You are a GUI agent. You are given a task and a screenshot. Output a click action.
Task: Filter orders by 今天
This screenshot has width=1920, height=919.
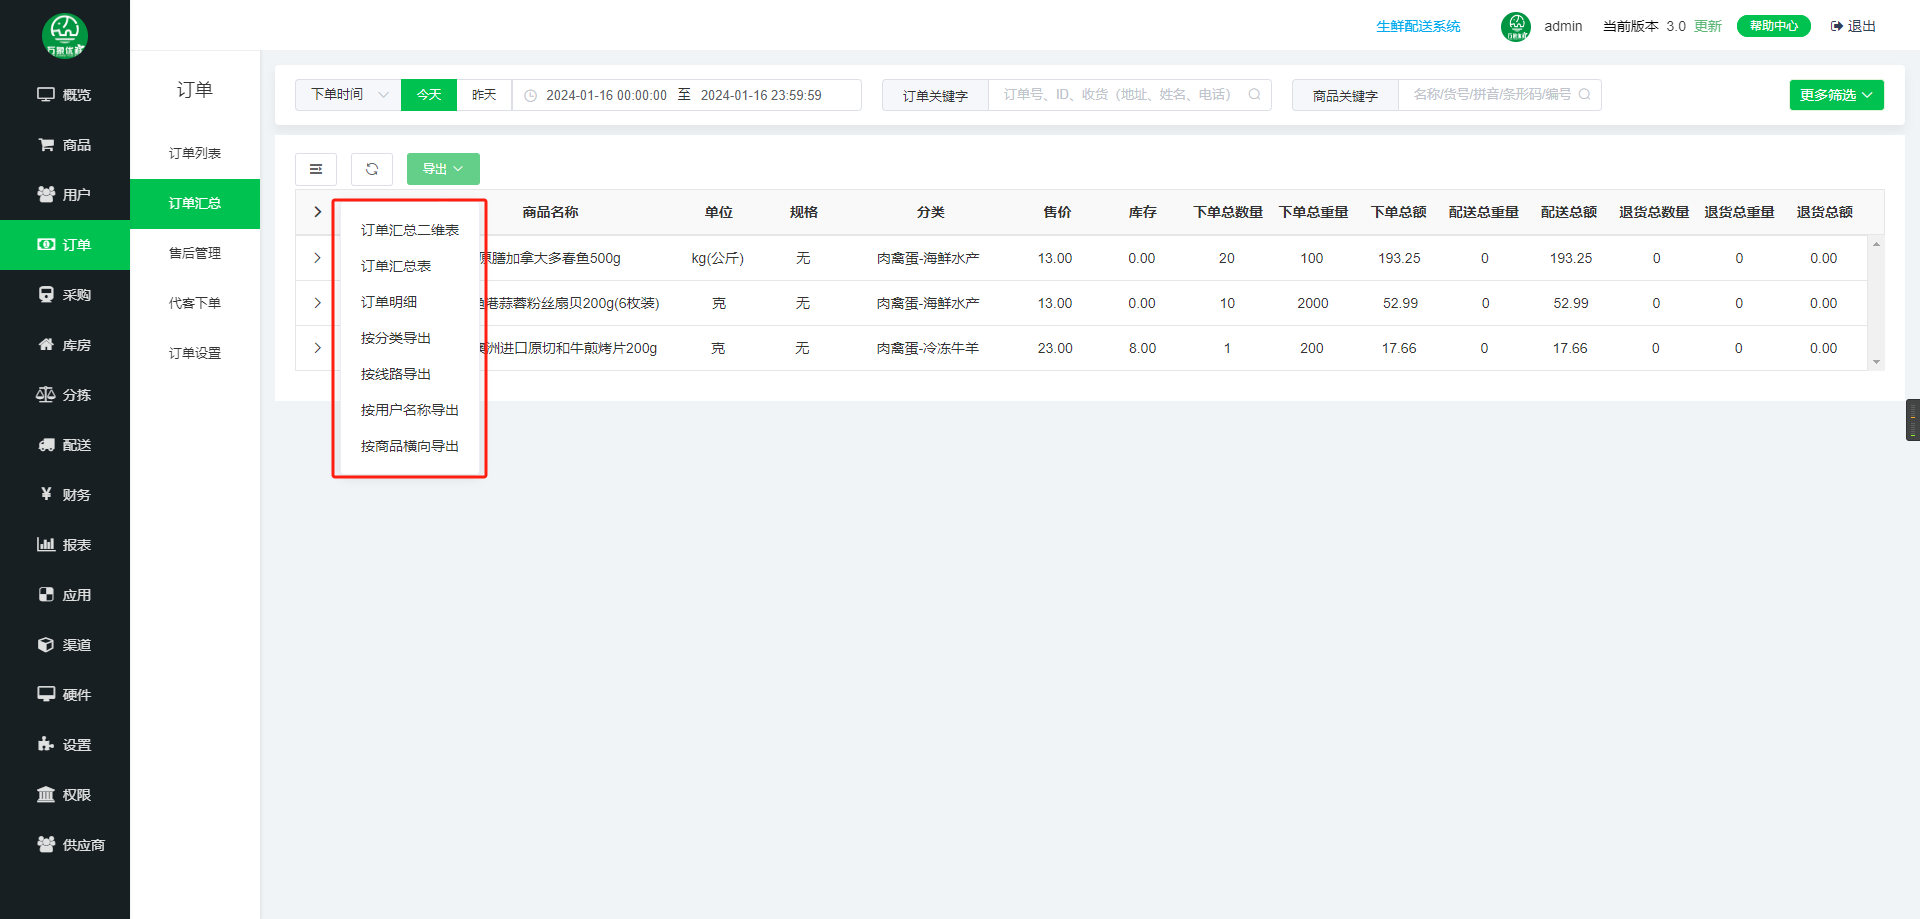tap(429, 95)
